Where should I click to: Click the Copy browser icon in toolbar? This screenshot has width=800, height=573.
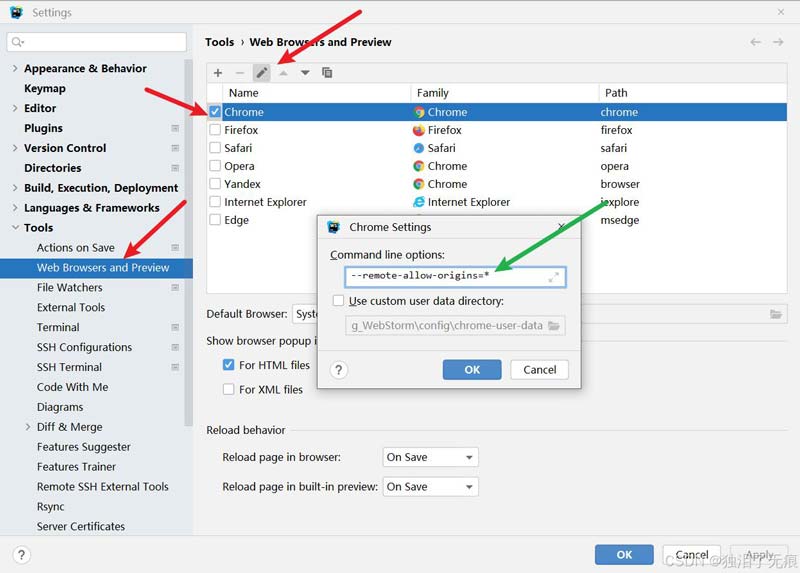point(327,73)
